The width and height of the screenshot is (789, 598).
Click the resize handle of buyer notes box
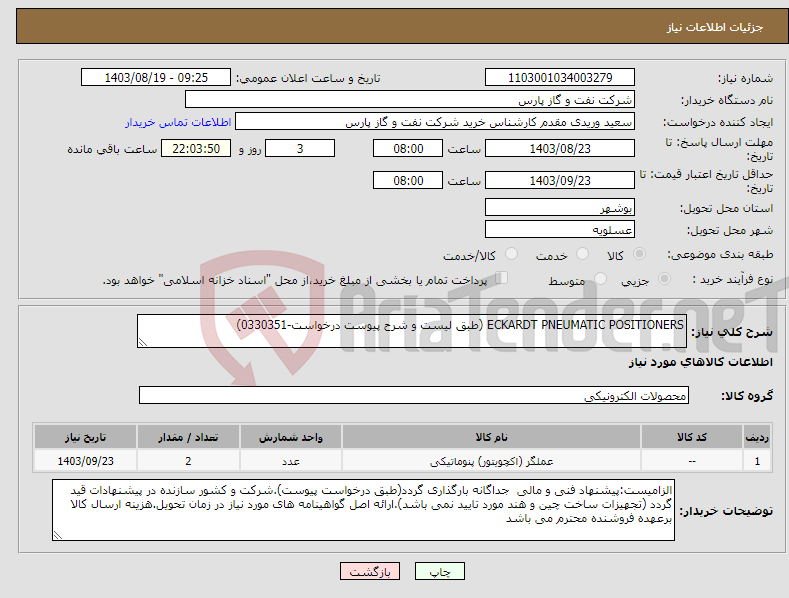pos(58,536)
